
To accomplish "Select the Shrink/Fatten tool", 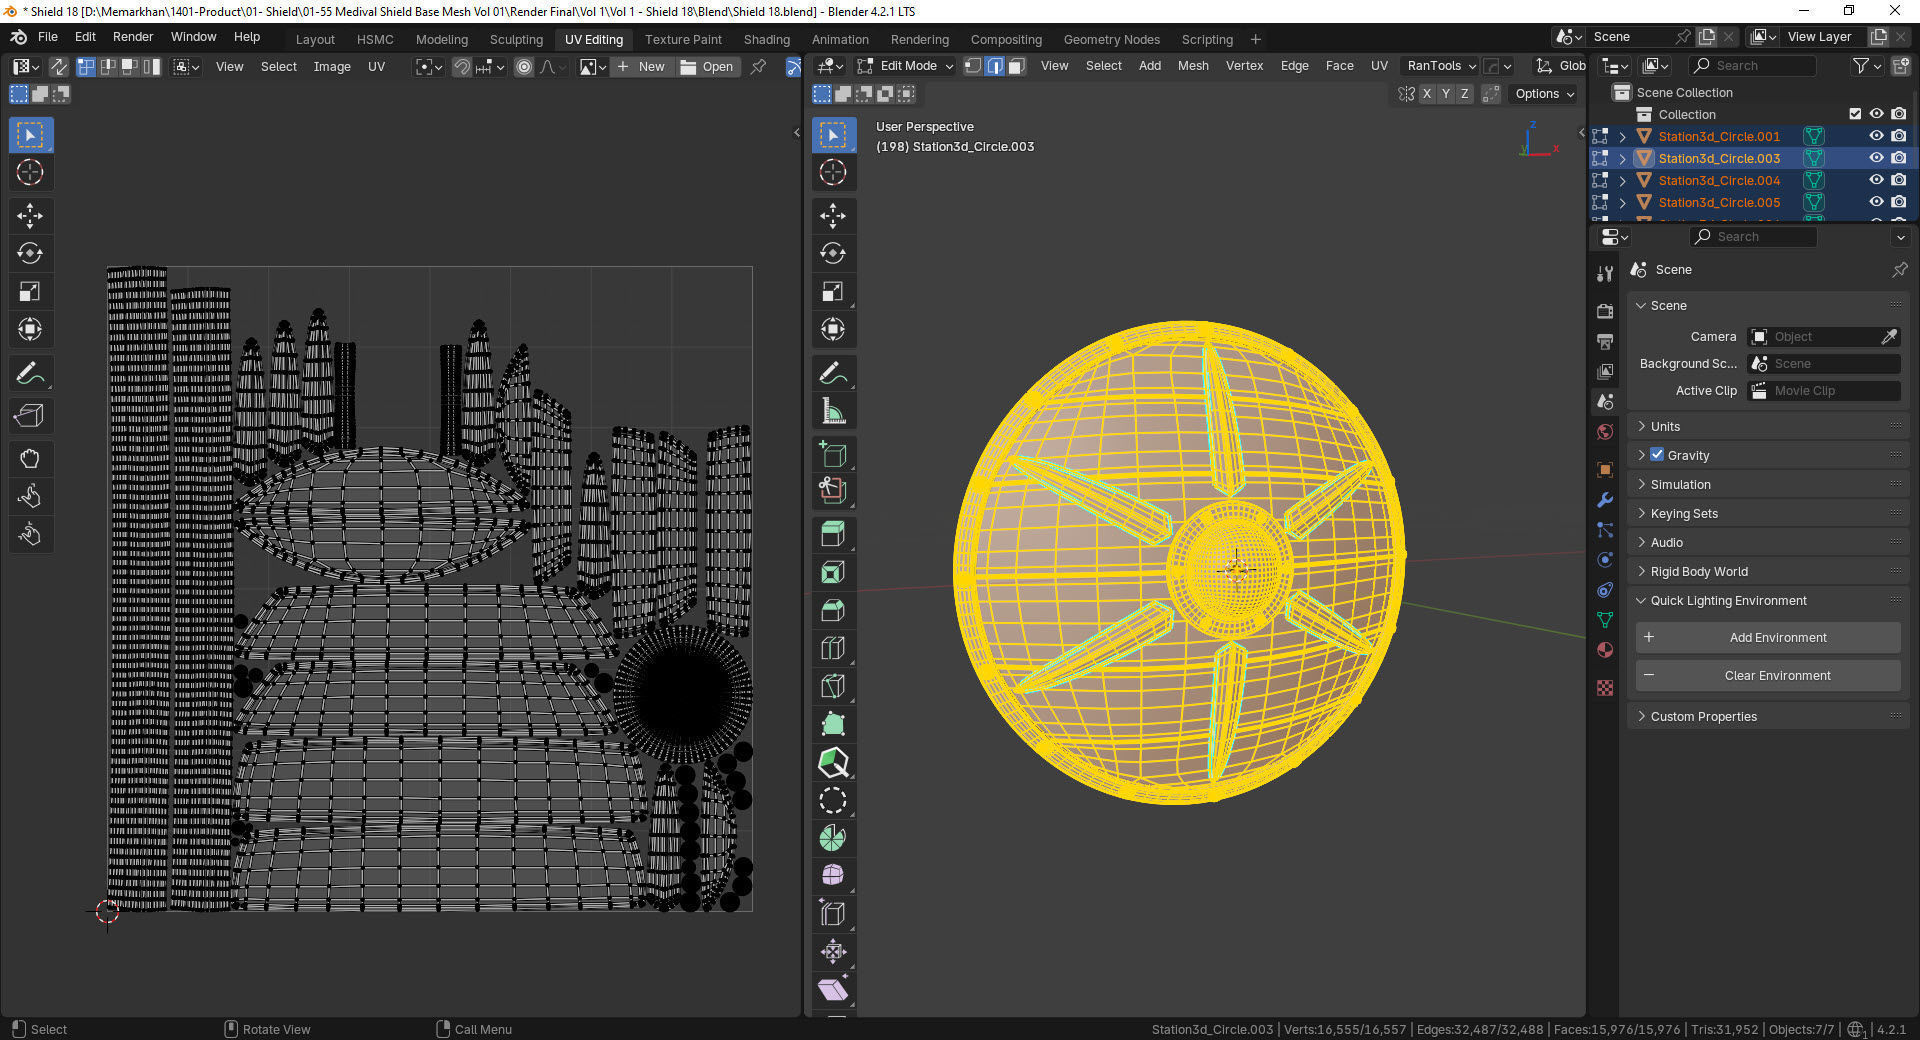I will pos(833,951).
